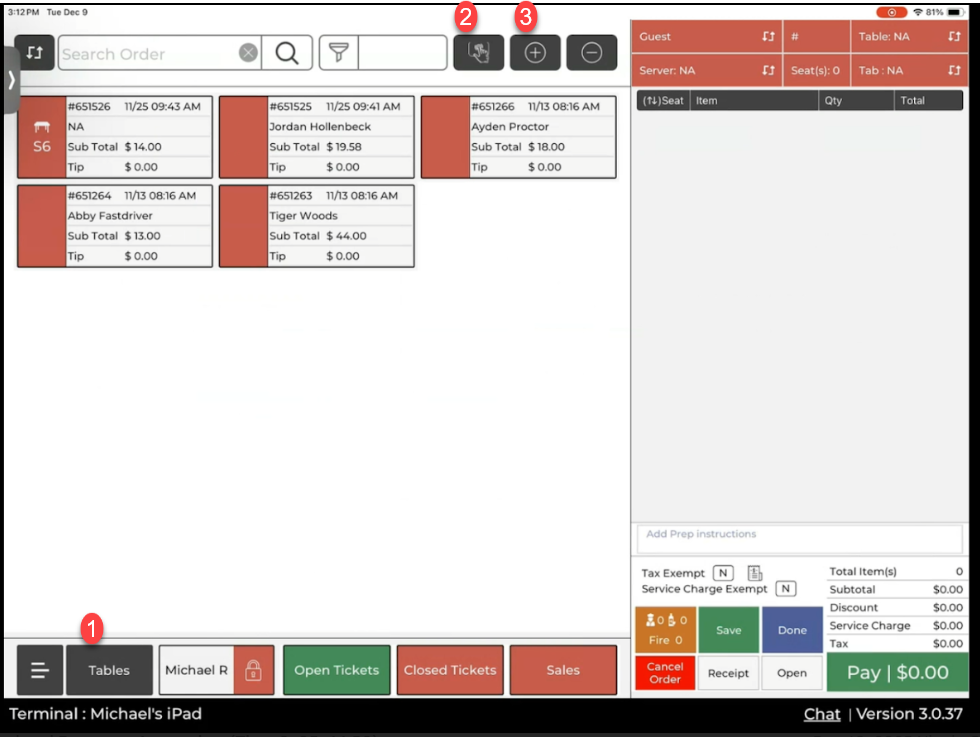Click the magnifying glass search icon

click(x=287, y=53)
